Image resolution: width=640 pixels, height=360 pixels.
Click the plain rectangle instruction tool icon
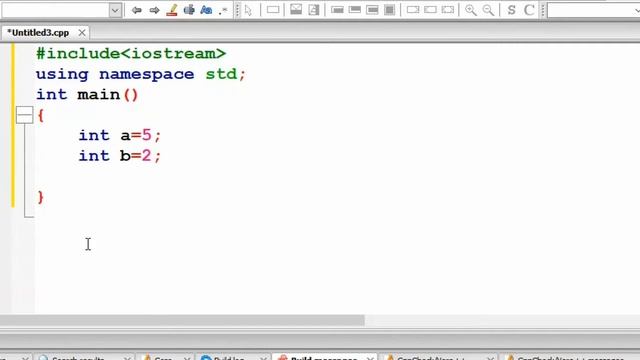pyautogui.click(x=273, y=10)
